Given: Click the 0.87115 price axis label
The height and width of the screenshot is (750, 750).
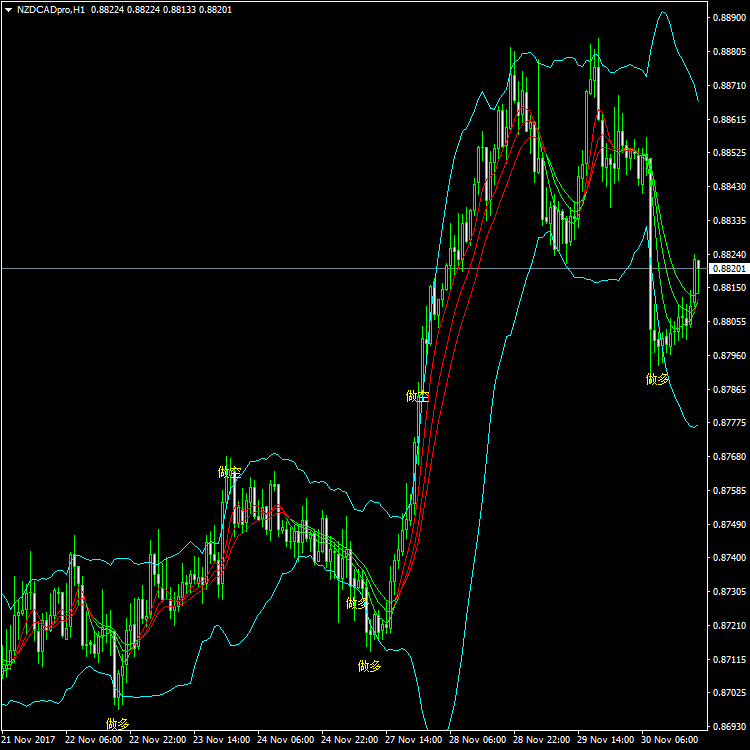Looking at the screenshot, I should [729, 659].
